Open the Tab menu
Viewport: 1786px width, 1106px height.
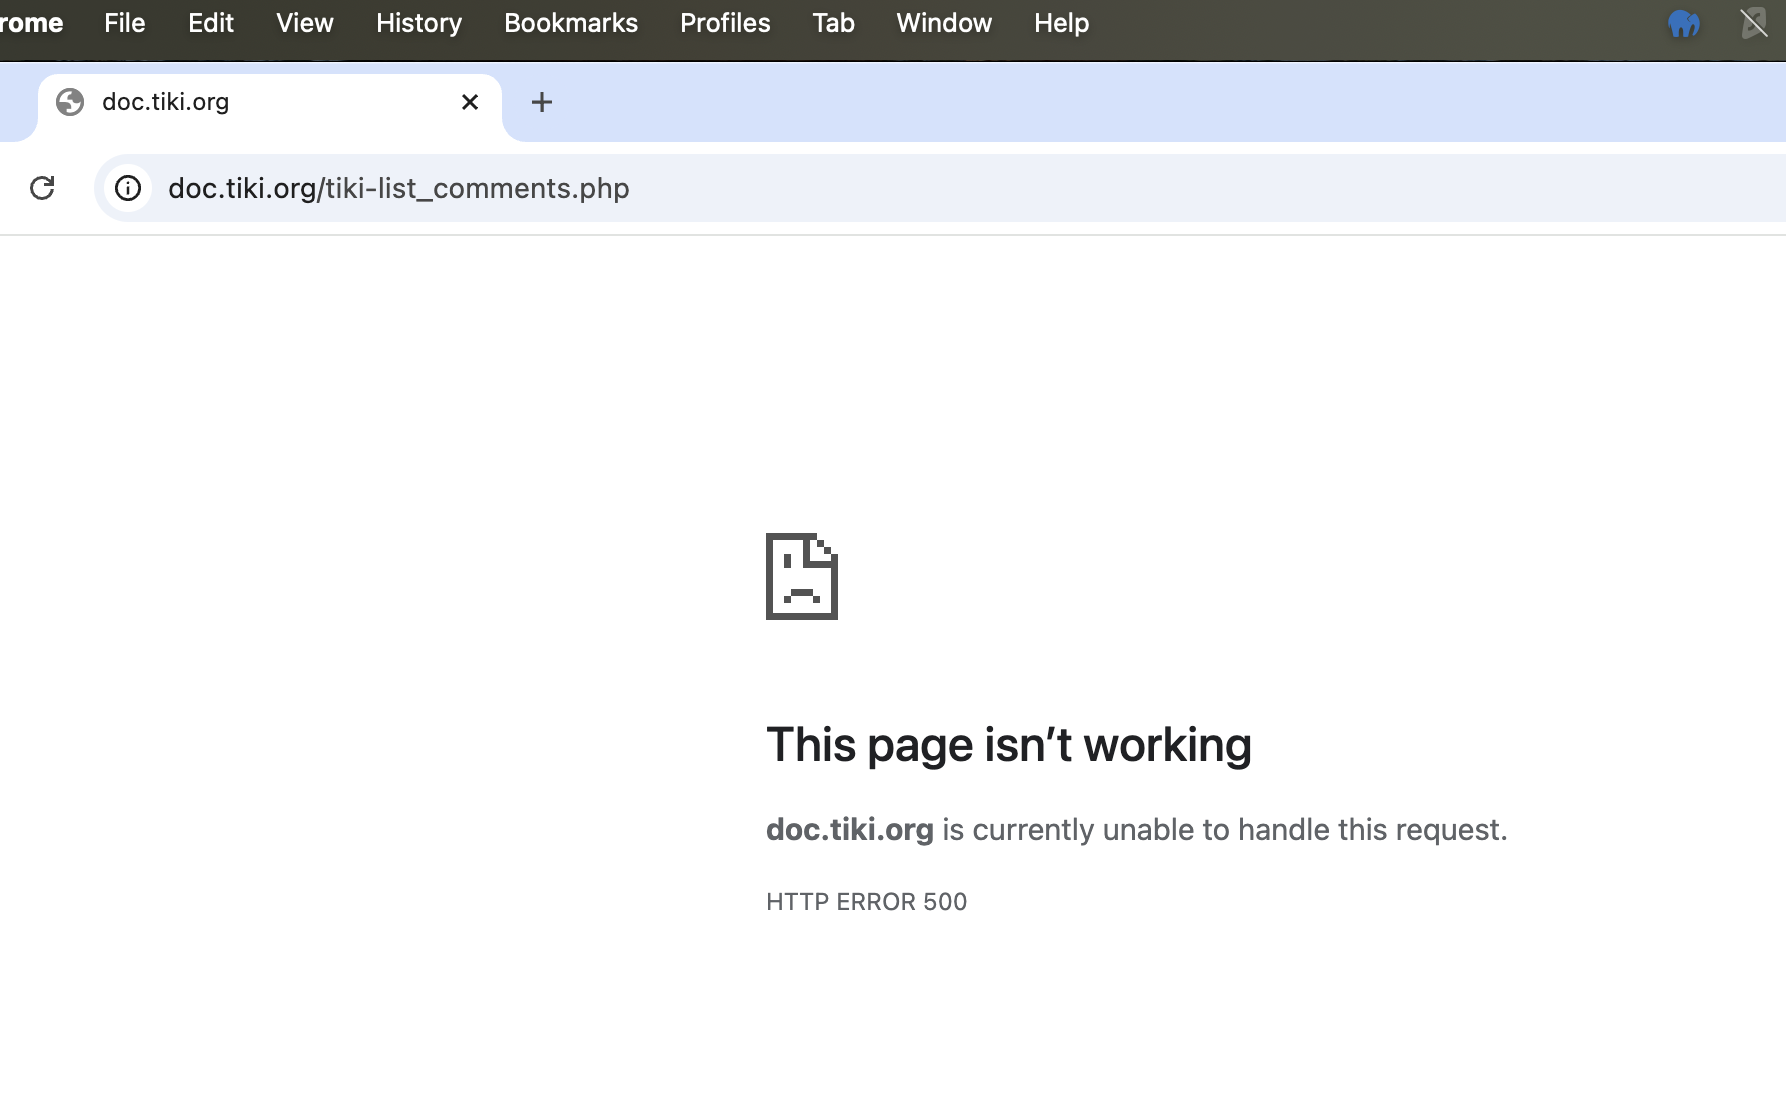pos(833,23)
